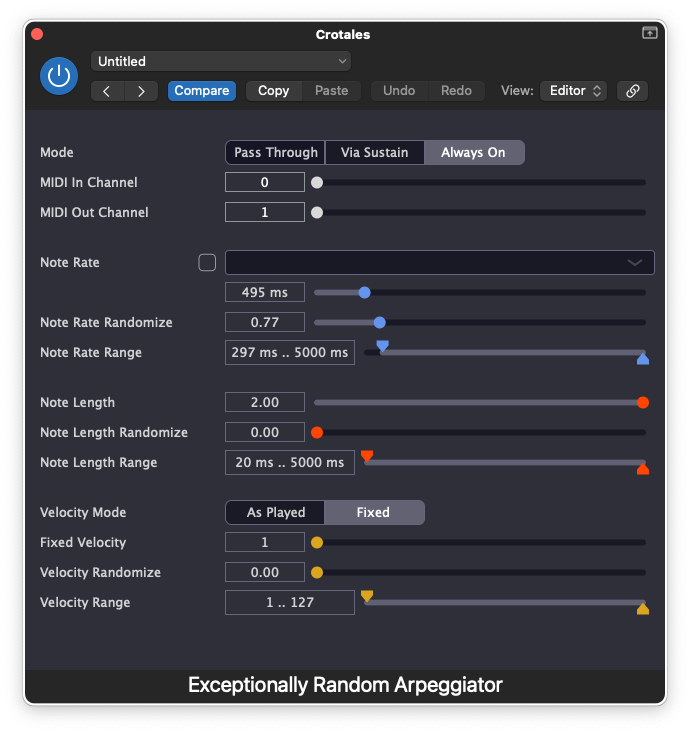690x733 pixels.
Task: Go to next preset with right arrow
Action: click(x=141, y=91)
